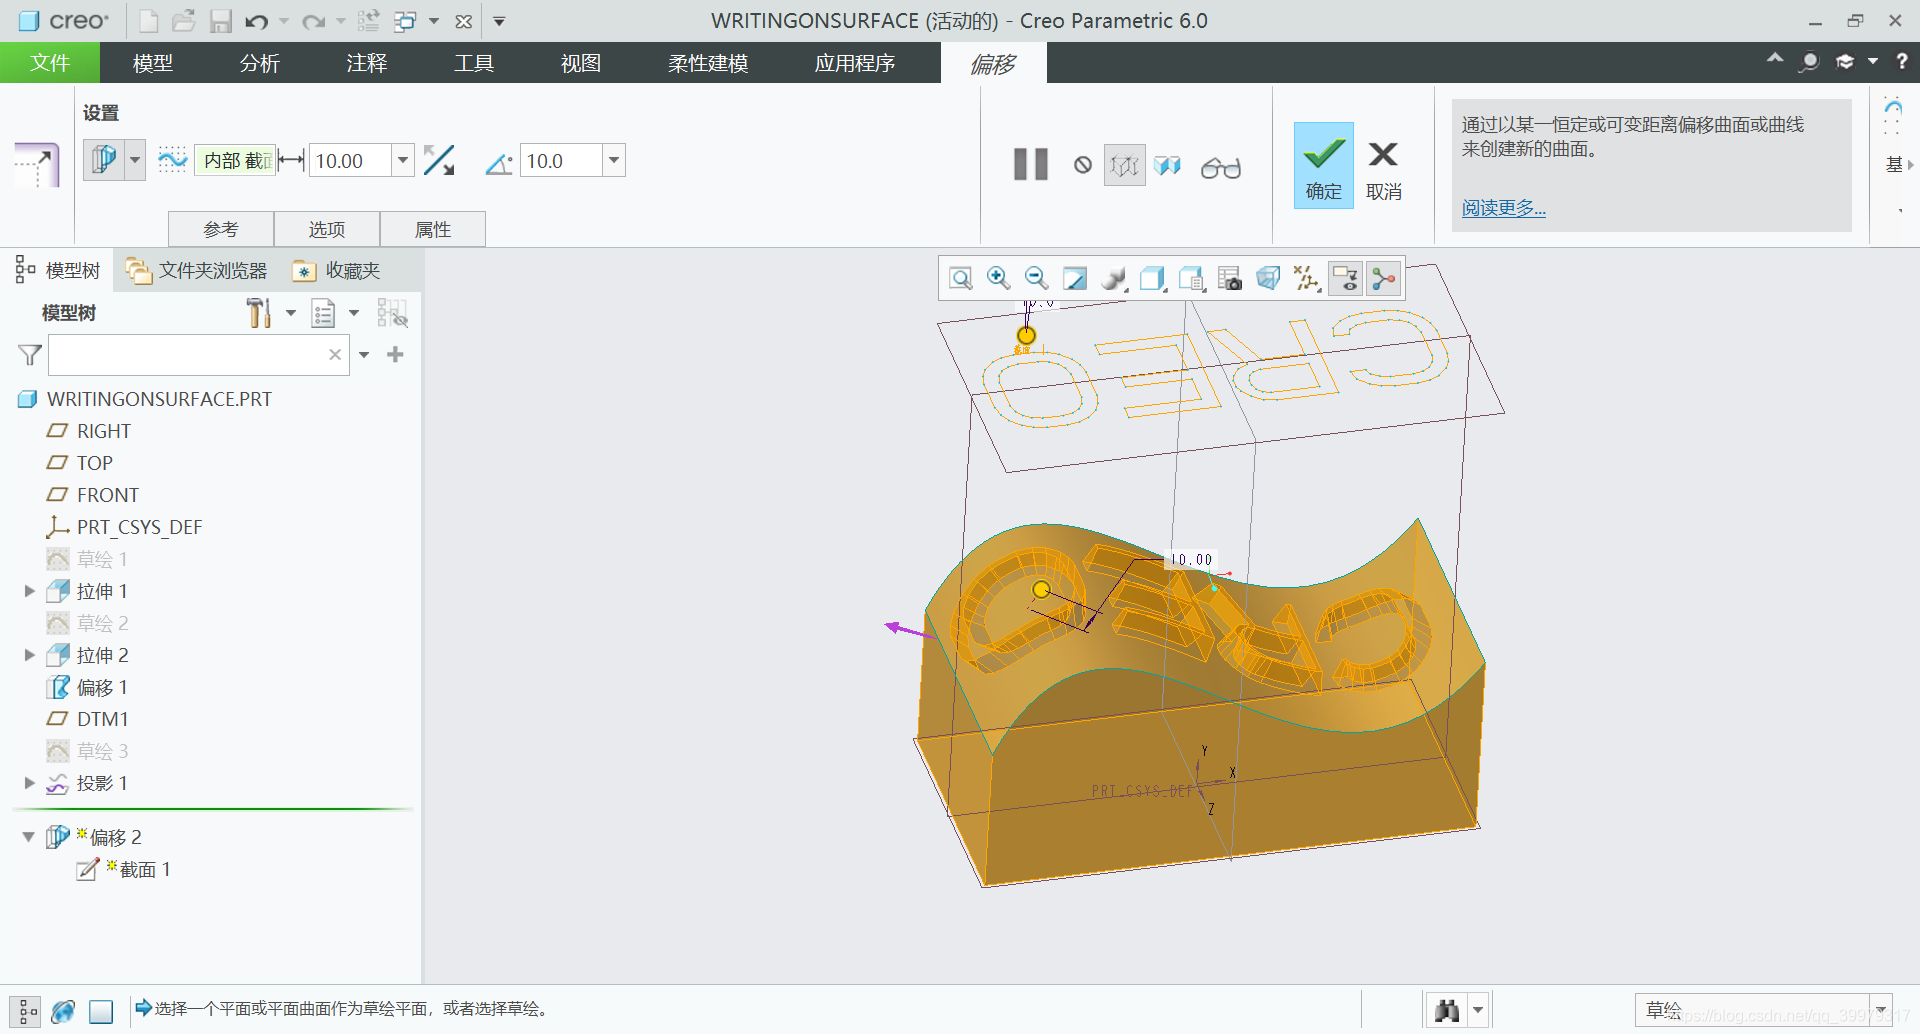The width and height of the screenshot is (1920, 1034).
Task: Switch to the 视图 ribbon tab
Action: [581, 63]
